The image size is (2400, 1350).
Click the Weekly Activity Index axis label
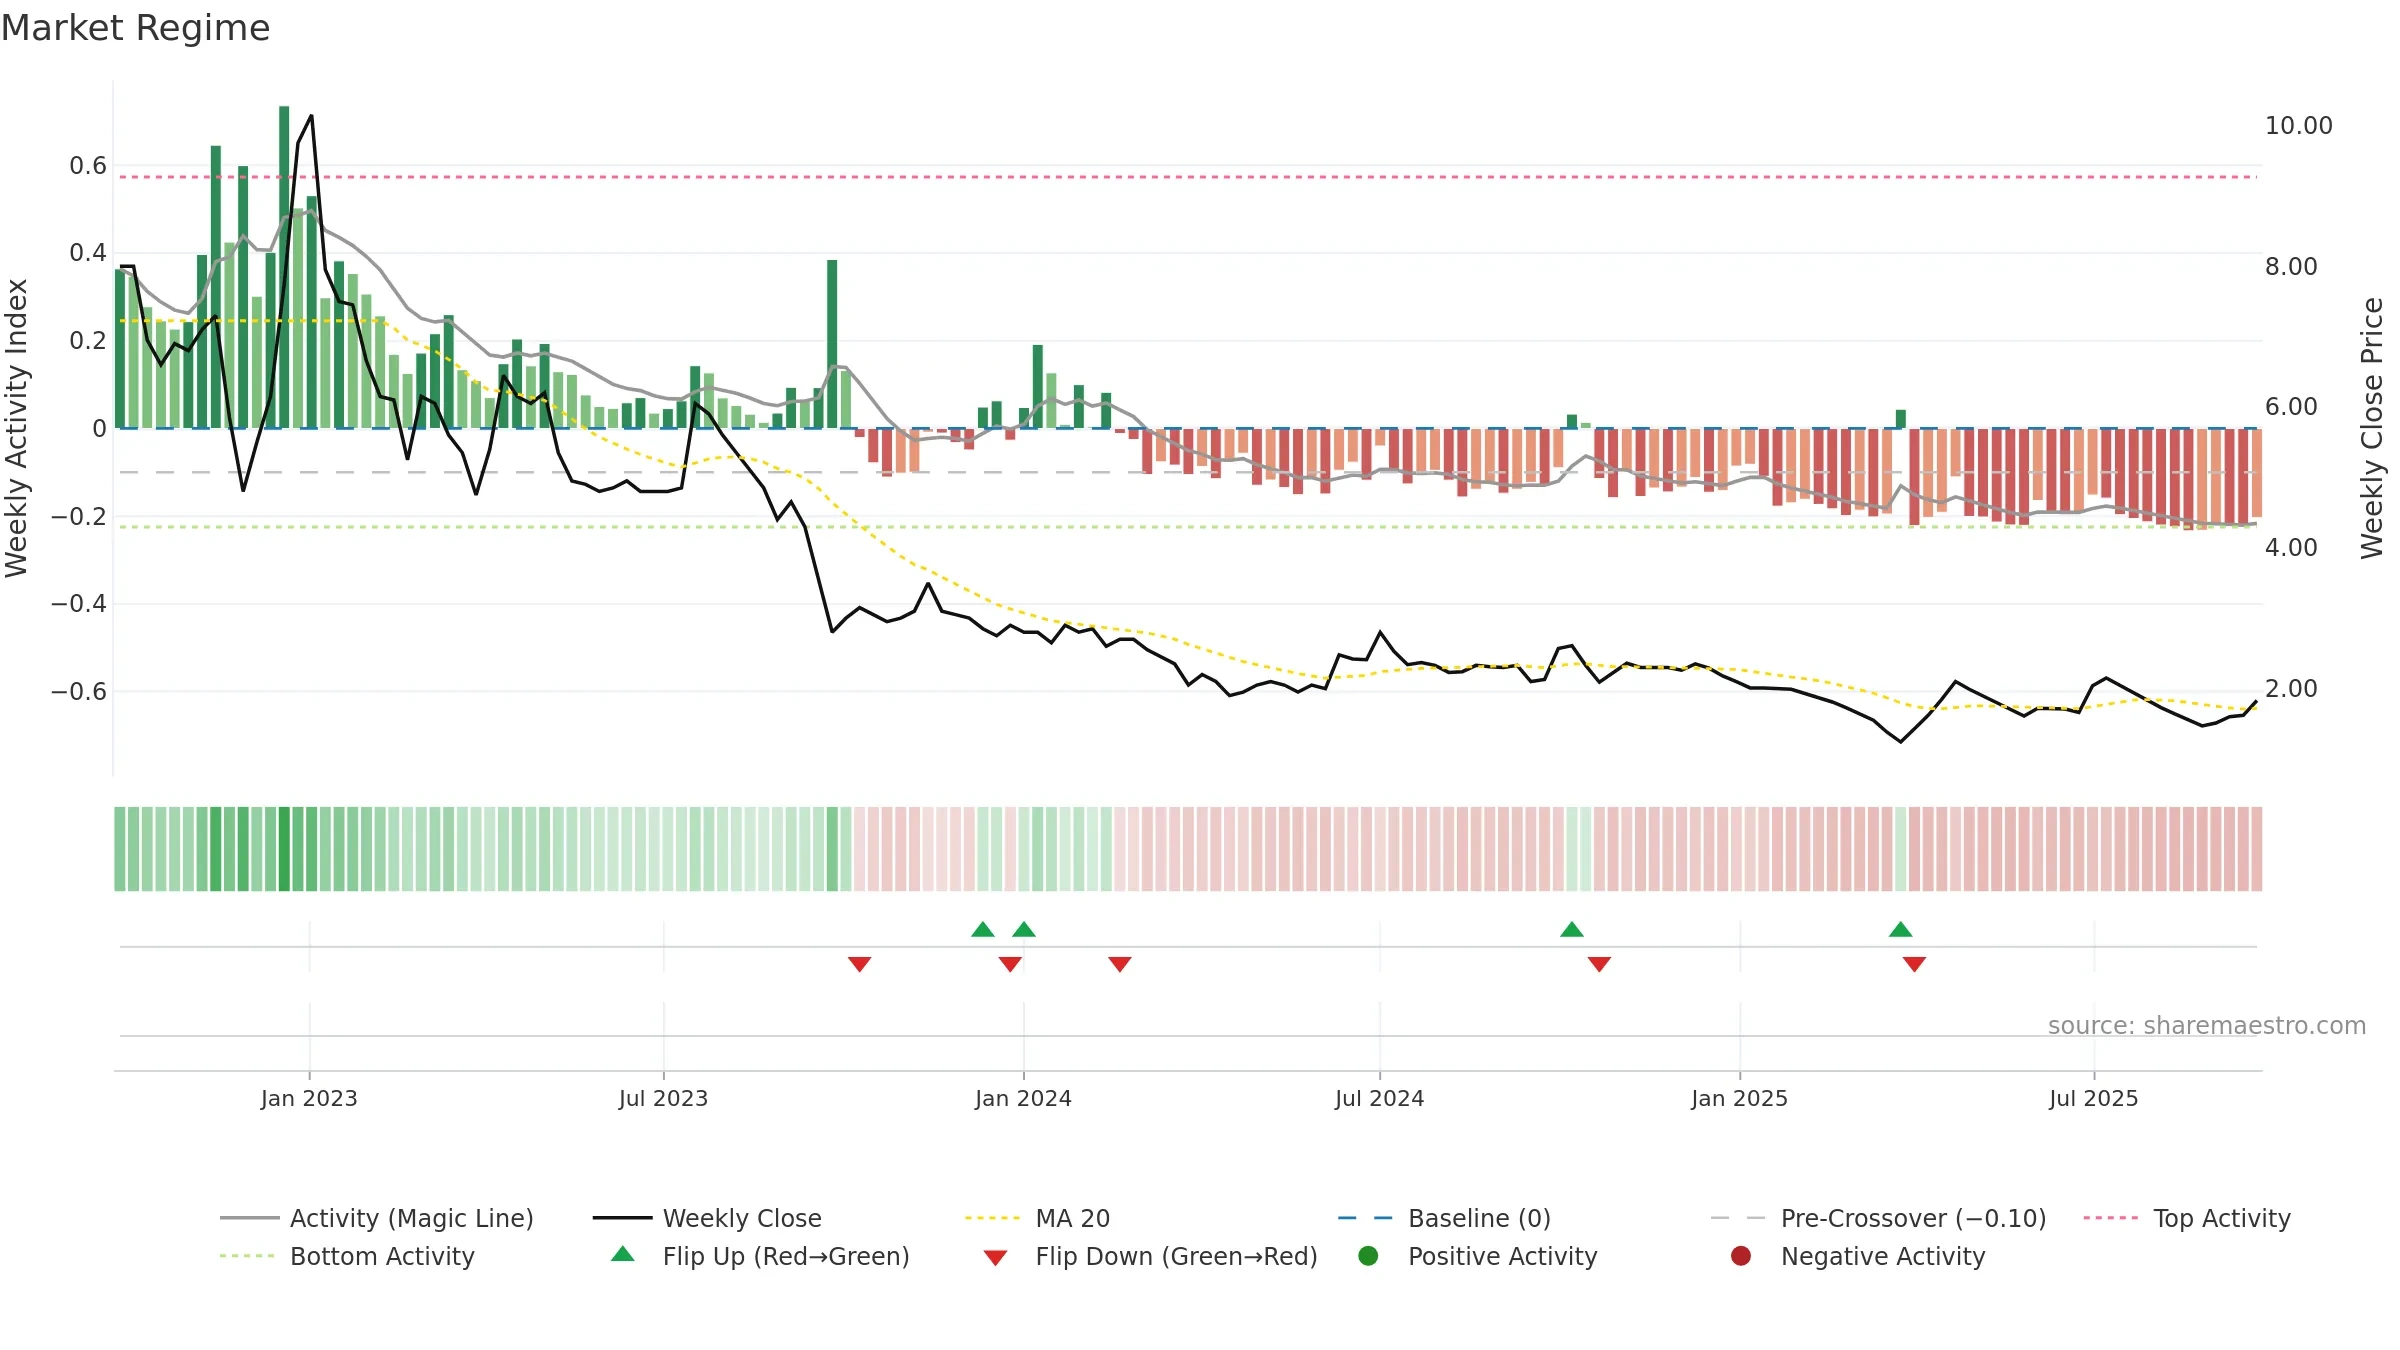tap(16, 428)
